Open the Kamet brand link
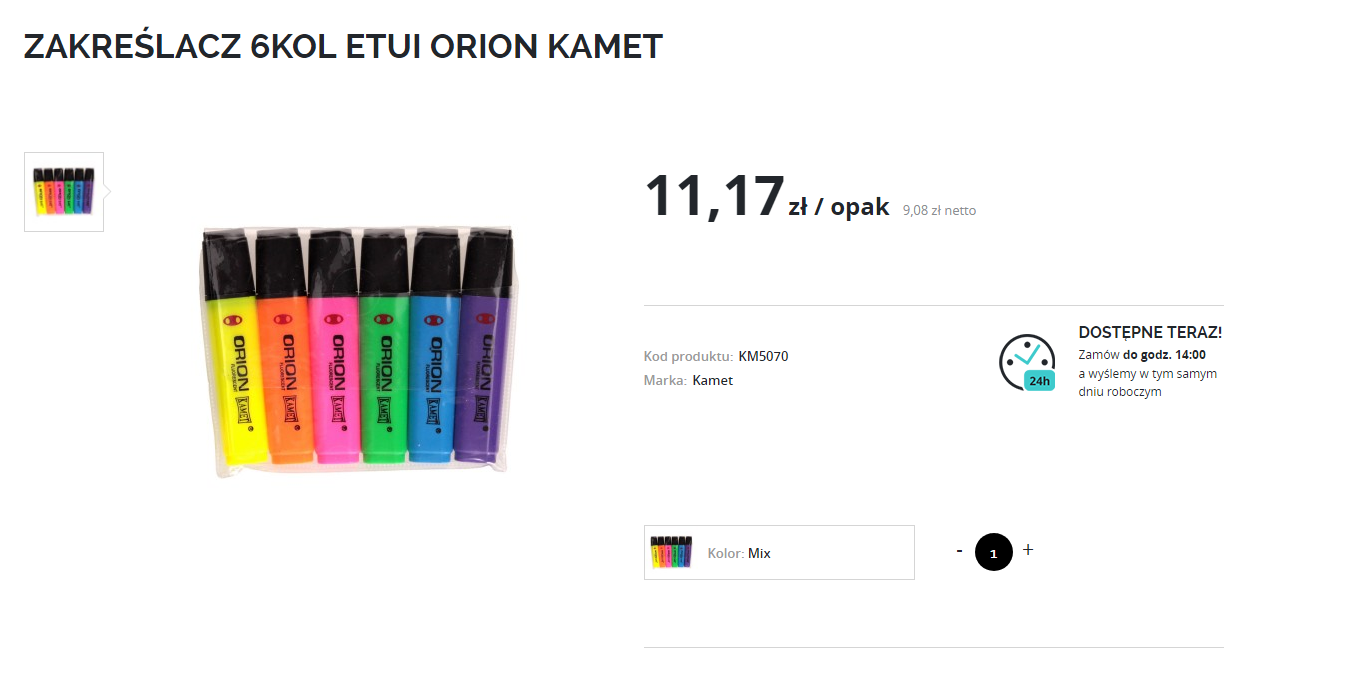Screen dimensions: 1366x677 coord(712,381)
